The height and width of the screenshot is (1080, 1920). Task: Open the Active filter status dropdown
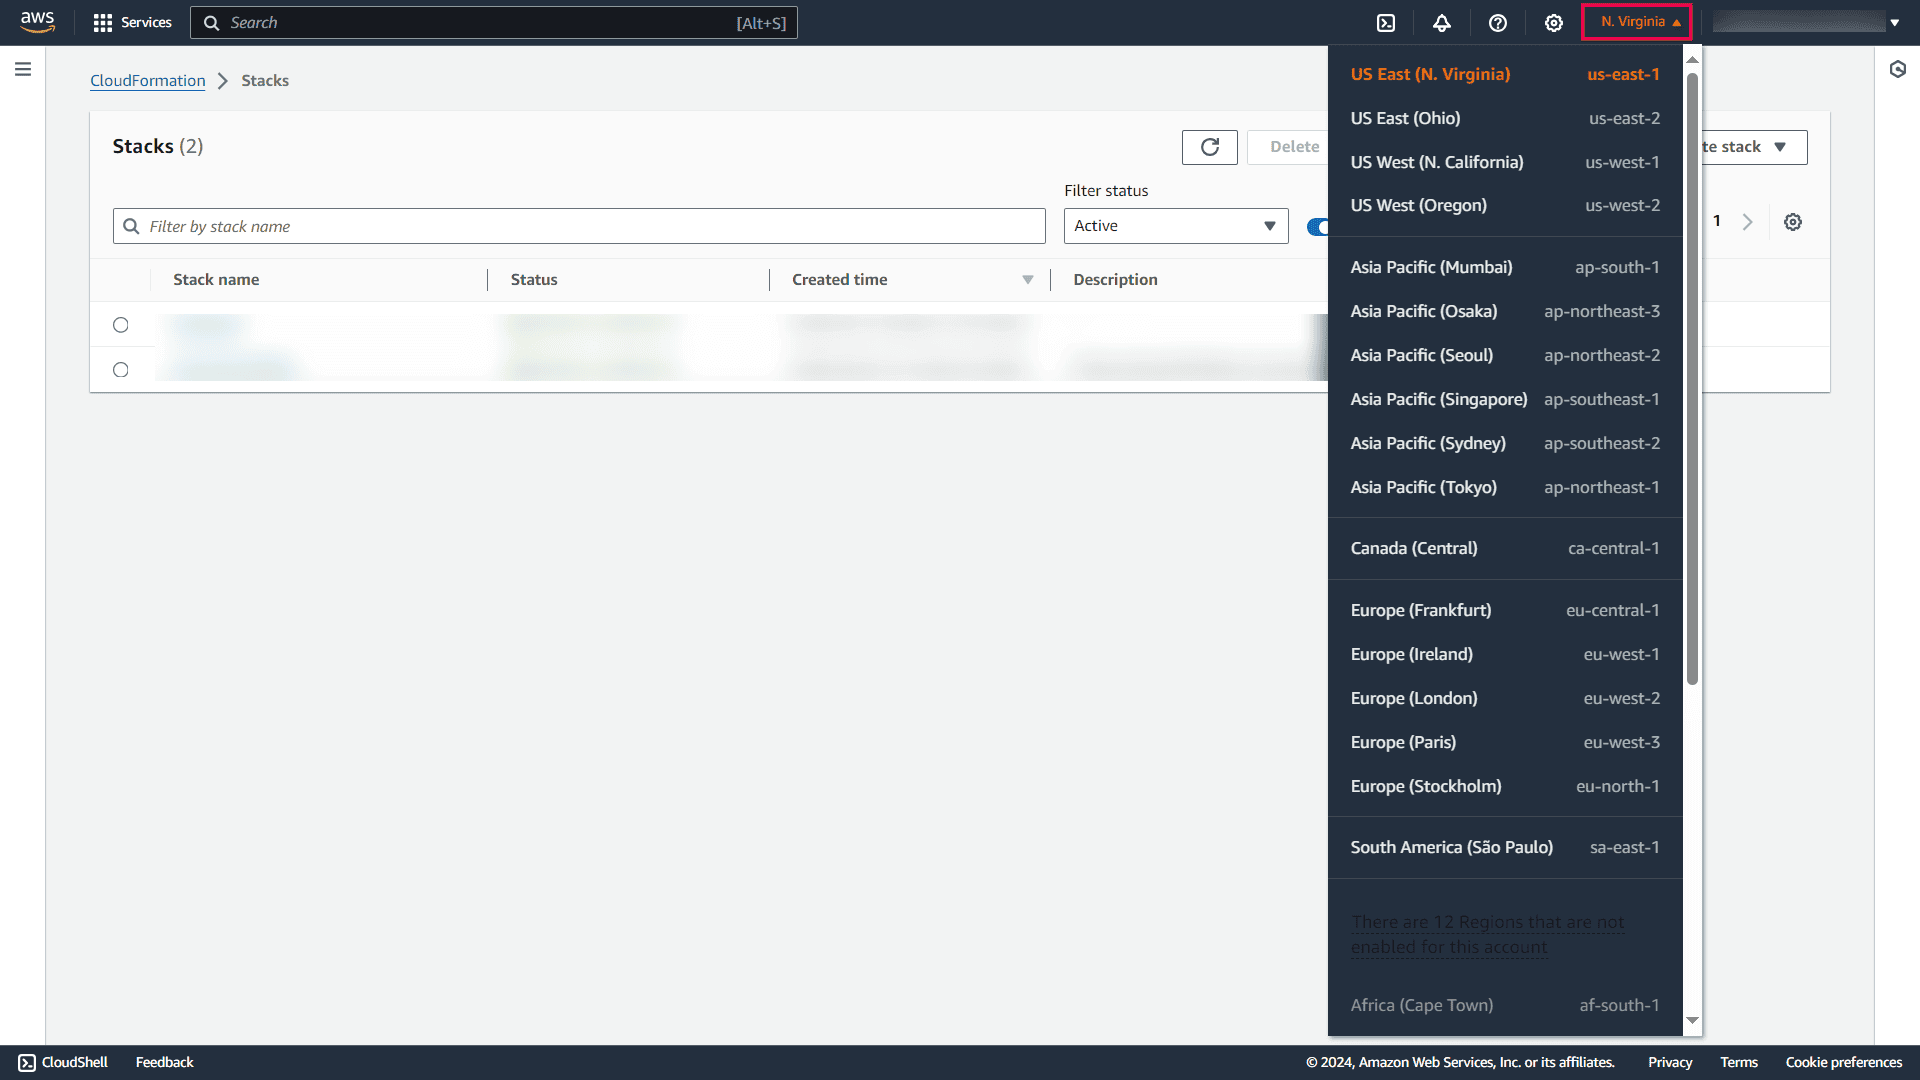[1175, 225]
